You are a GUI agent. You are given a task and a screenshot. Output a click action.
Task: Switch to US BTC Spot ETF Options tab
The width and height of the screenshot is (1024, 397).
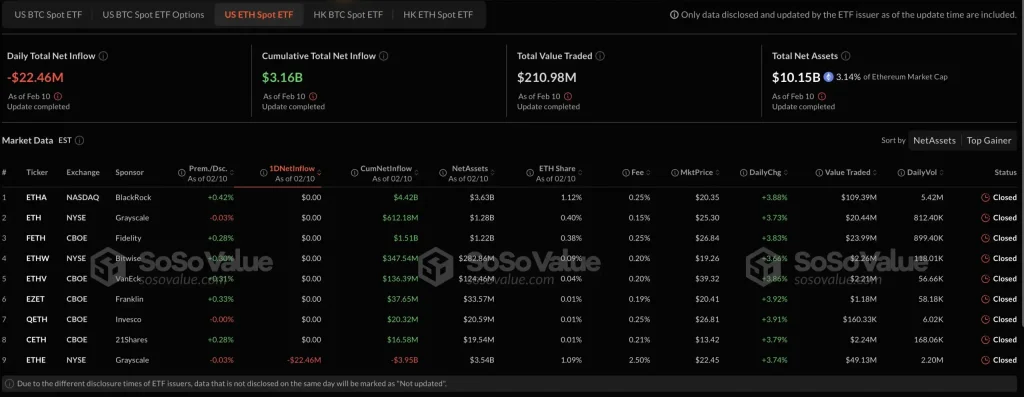click(x=153, y=14)
